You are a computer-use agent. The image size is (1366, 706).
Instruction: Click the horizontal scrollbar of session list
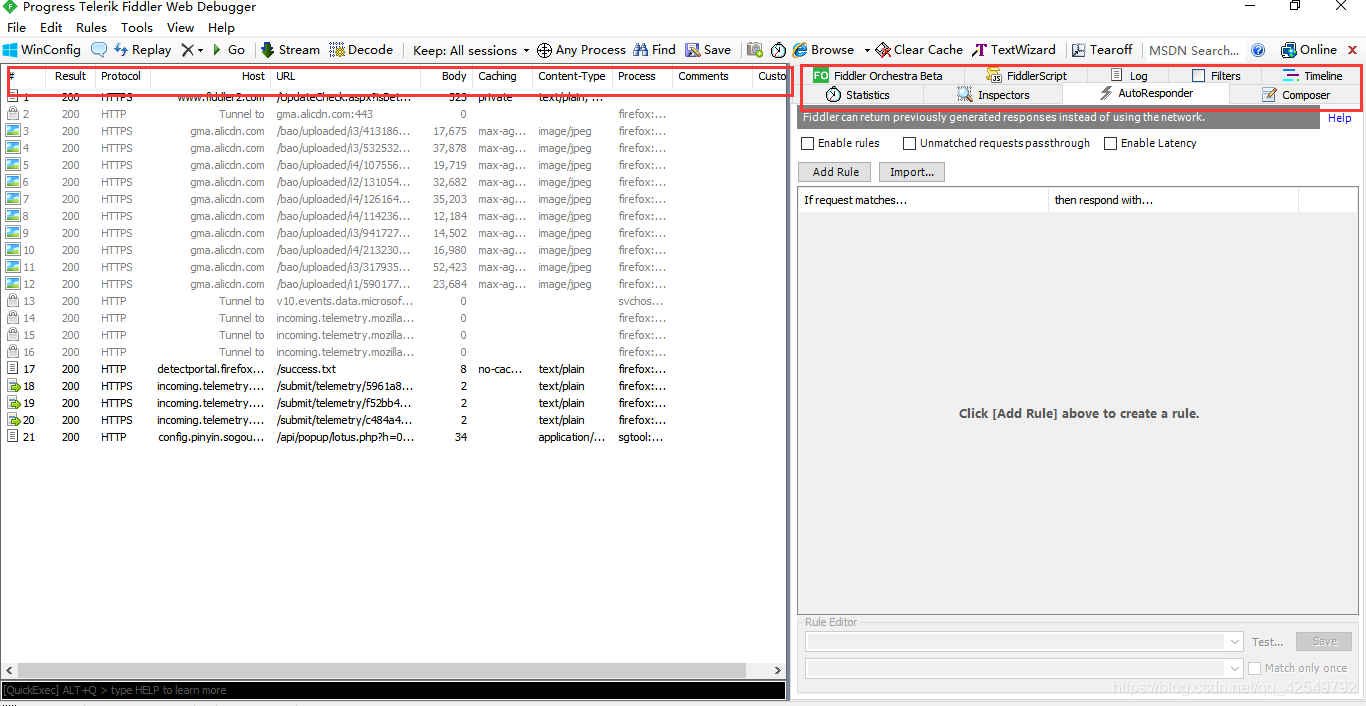[x=382, y=670]
